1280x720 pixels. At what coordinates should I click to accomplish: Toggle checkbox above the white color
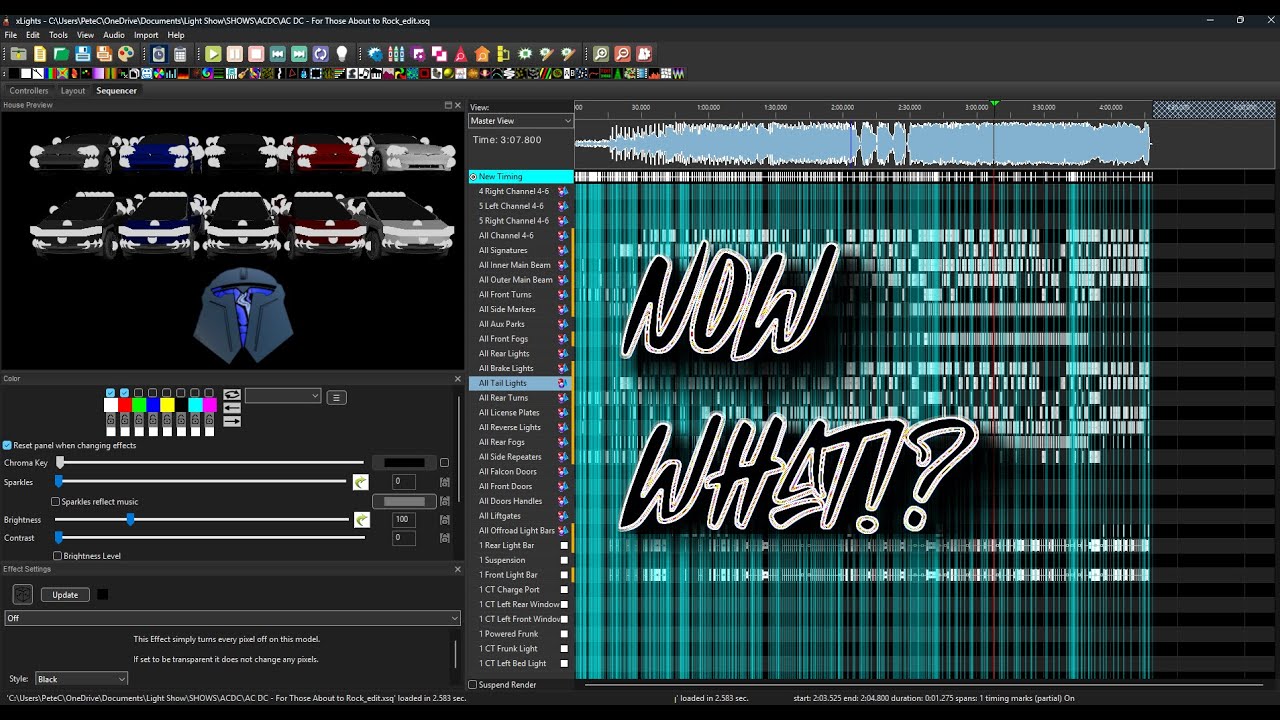tap(110, 393)
